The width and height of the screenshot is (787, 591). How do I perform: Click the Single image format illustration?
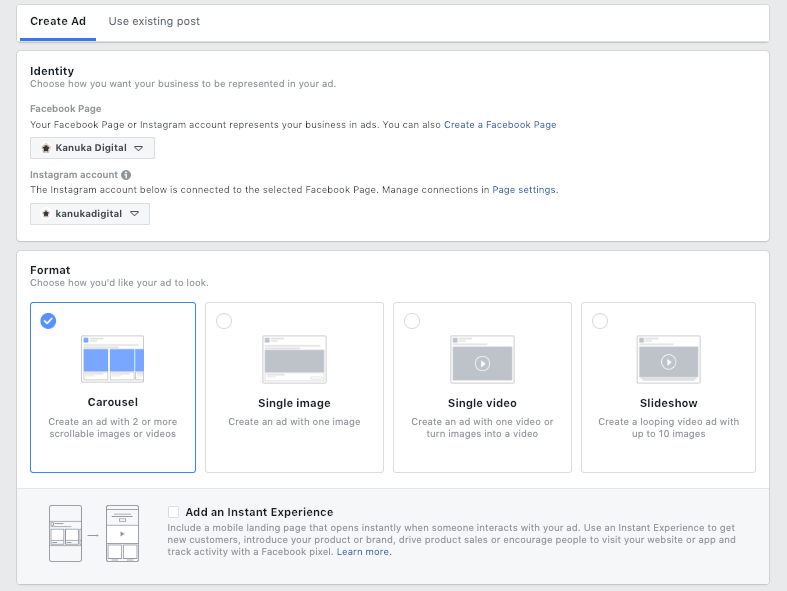click(295, 360)
